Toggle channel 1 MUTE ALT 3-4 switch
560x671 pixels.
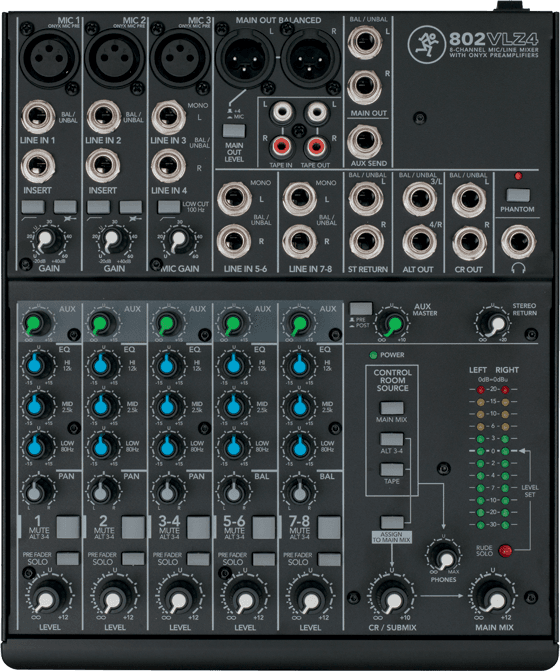point(68,526)
